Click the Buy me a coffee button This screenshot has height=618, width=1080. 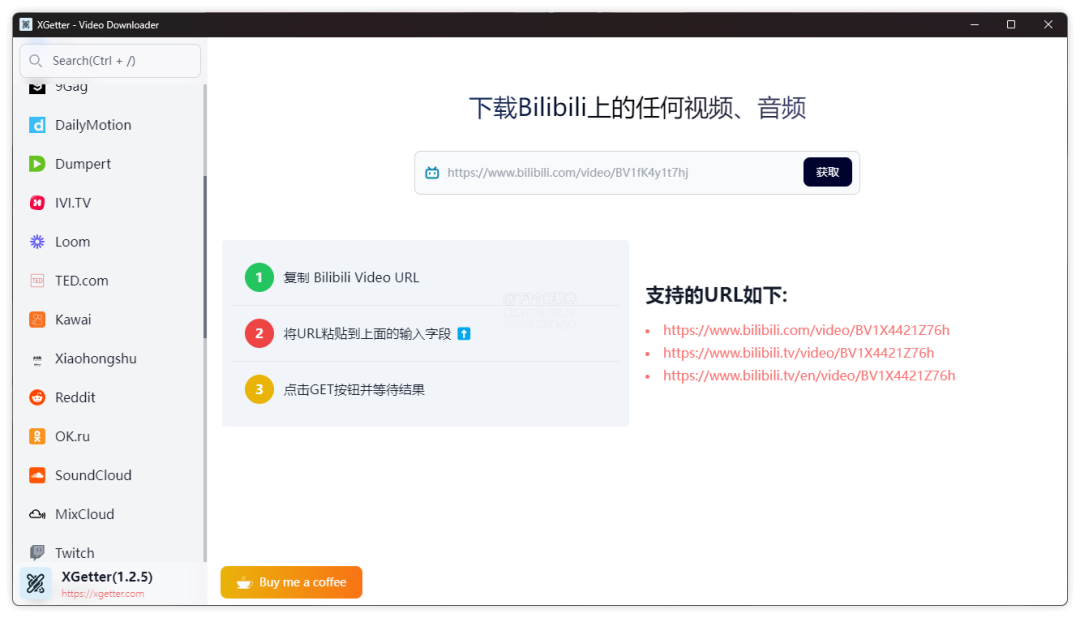[x=291, y=582]
